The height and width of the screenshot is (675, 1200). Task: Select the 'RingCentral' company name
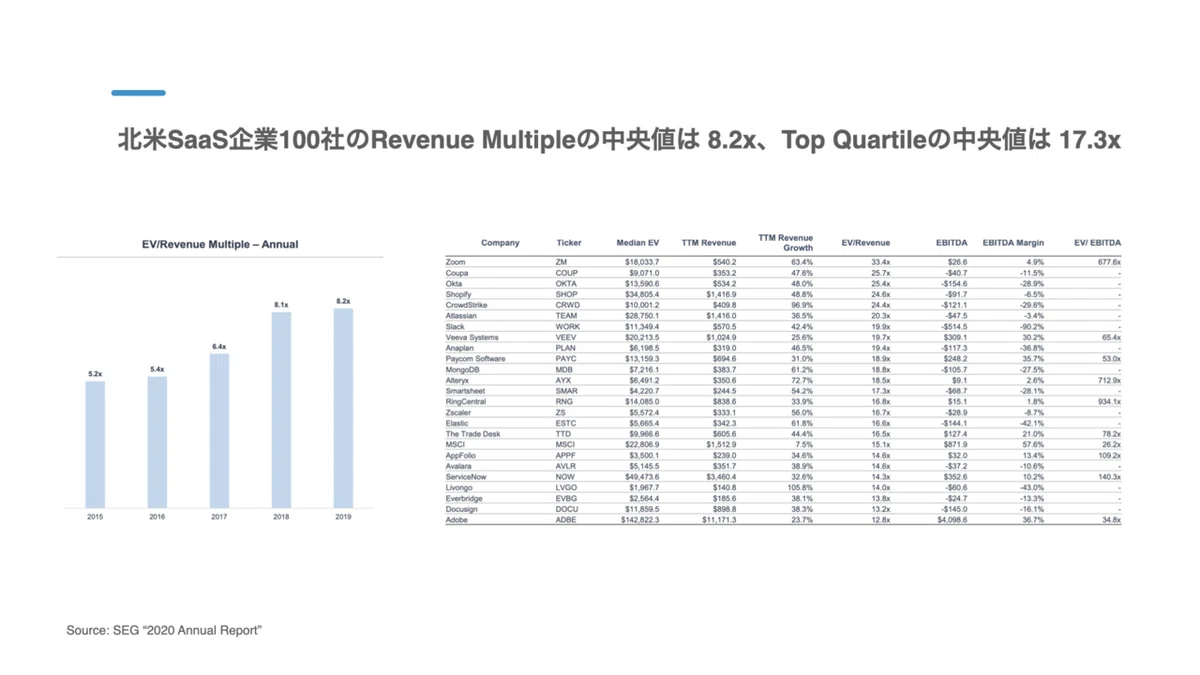coord(466,402)
